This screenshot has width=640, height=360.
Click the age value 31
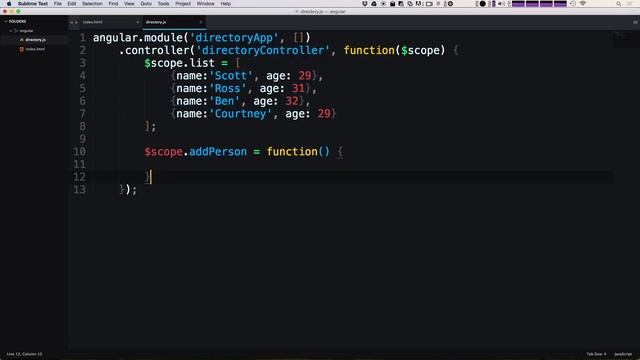click(x=298, y=89)
